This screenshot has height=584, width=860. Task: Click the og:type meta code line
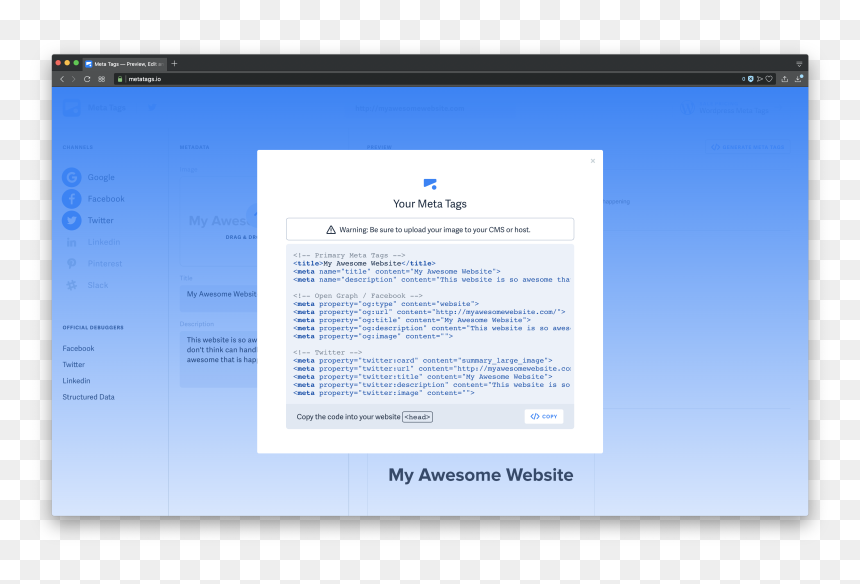[386, 304]
